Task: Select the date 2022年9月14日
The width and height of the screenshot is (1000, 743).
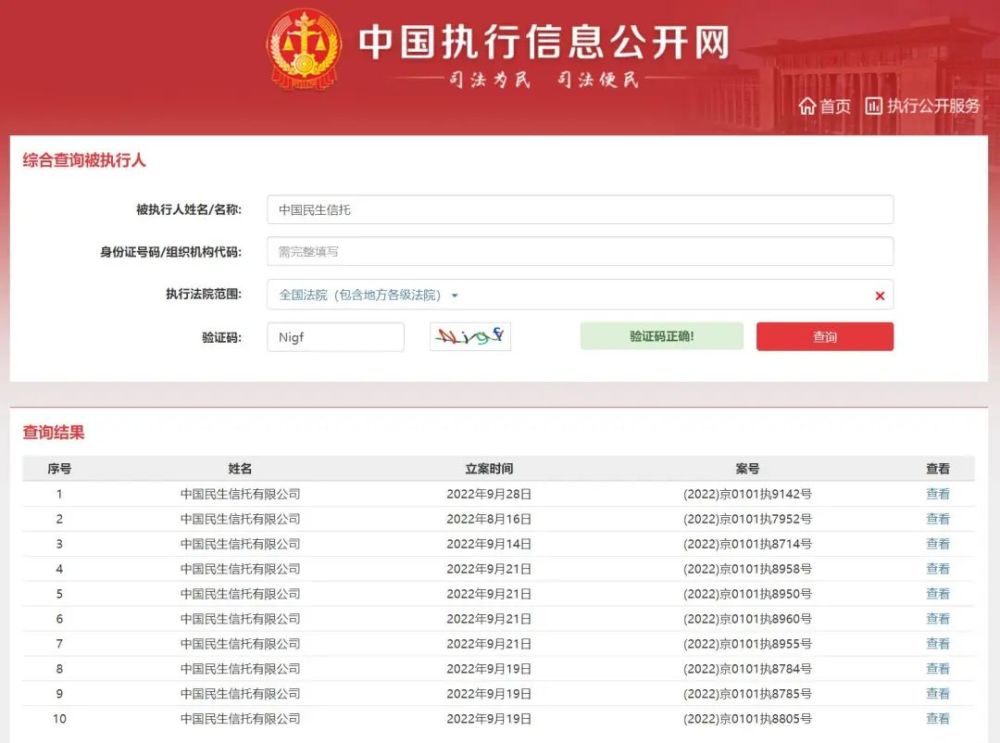Action: click(489, 543)
